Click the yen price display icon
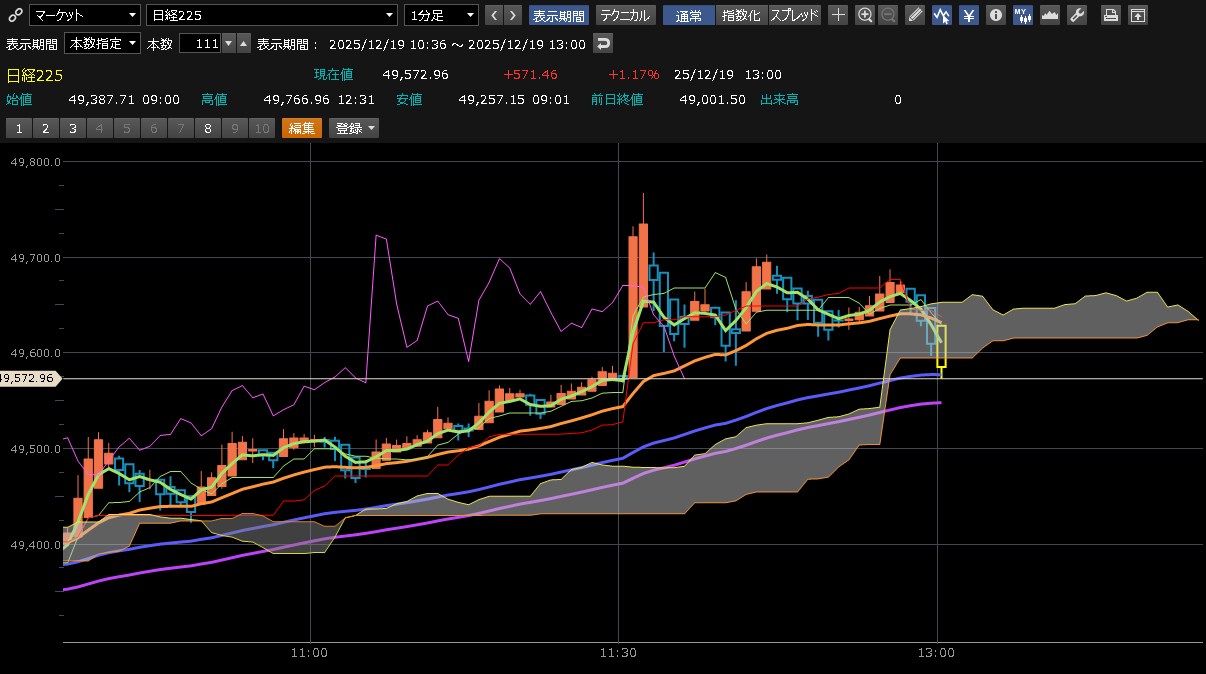The height and width of the screenshot is (674, 1206). pos(969,15)
